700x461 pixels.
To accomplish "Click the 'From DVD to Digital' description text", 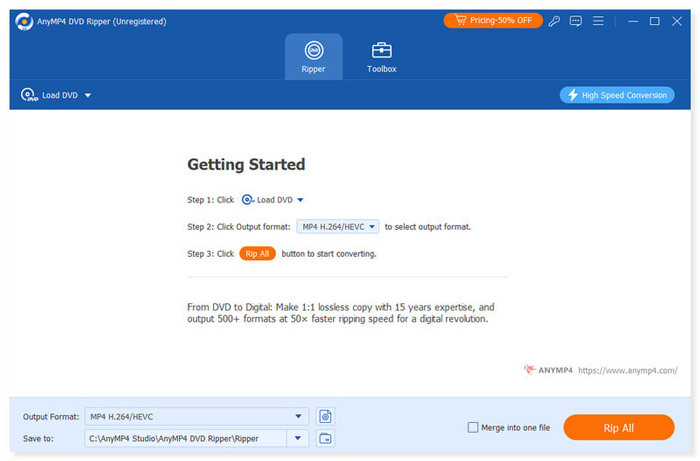I will point(341,313).
